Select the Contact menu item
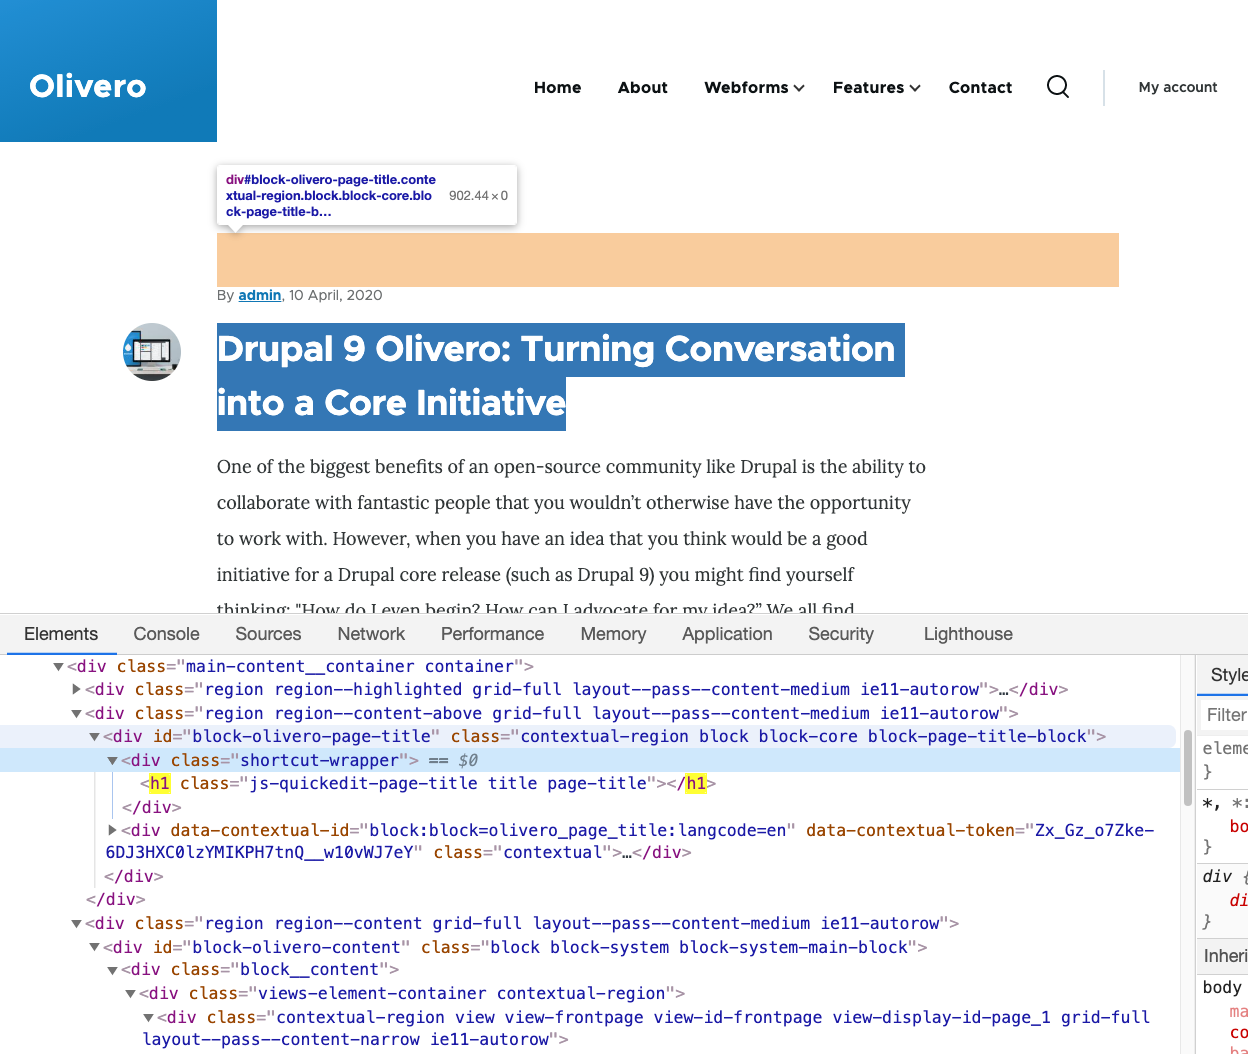 (x=980, y=88)
